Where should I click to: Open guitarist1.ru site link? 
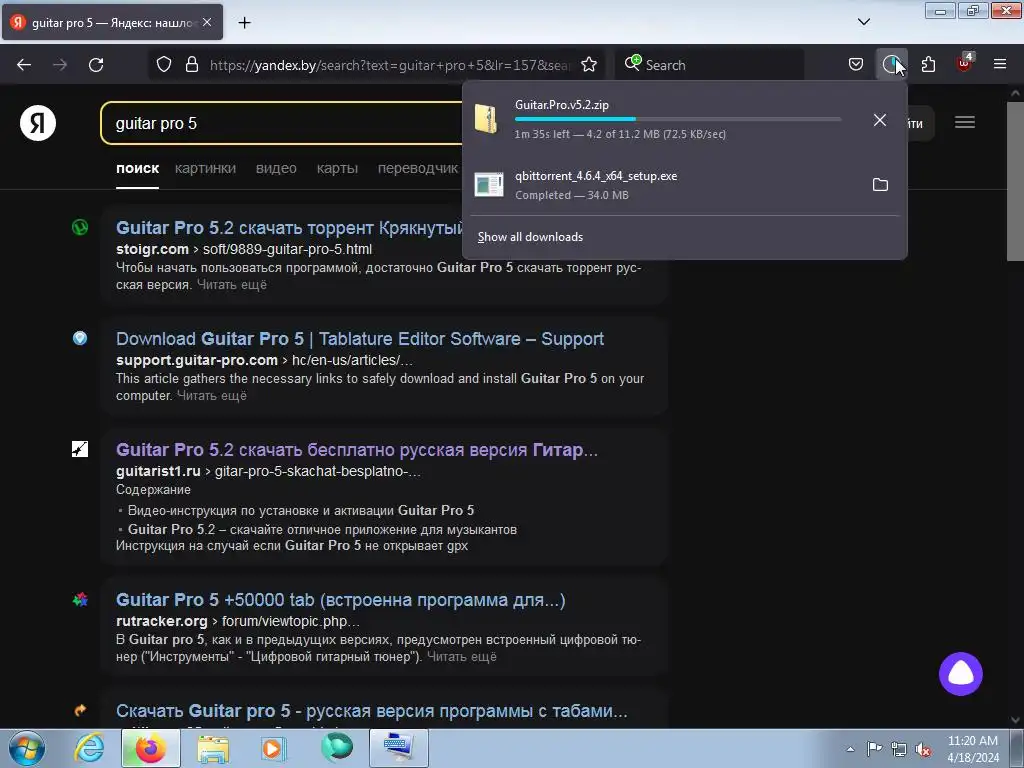(x=158, y=472)
